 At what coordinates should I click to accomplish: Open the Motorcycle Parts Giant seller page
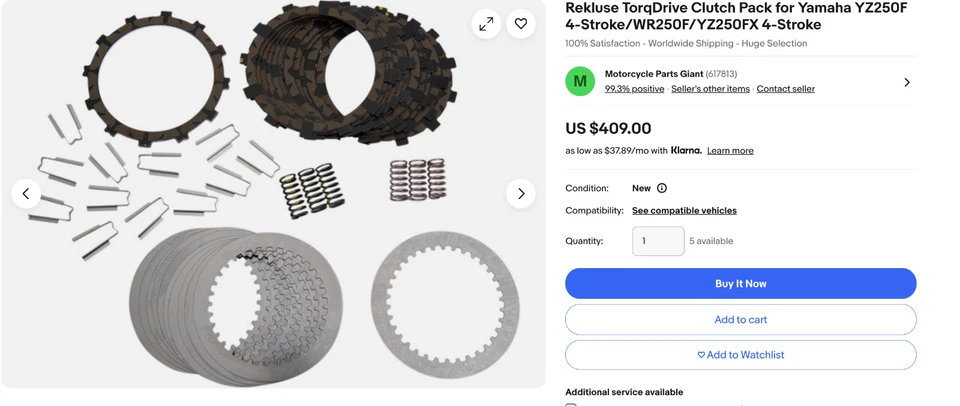pos(654,74)
